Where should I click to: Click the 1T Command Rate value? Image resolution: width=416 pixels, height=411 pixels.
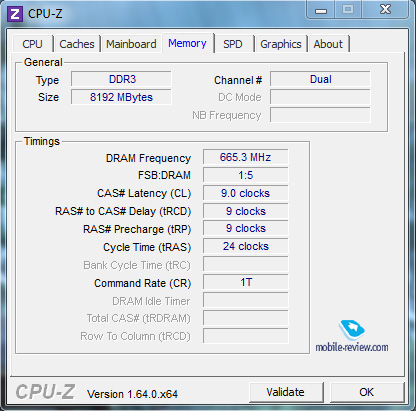click(x=246, y=282)
